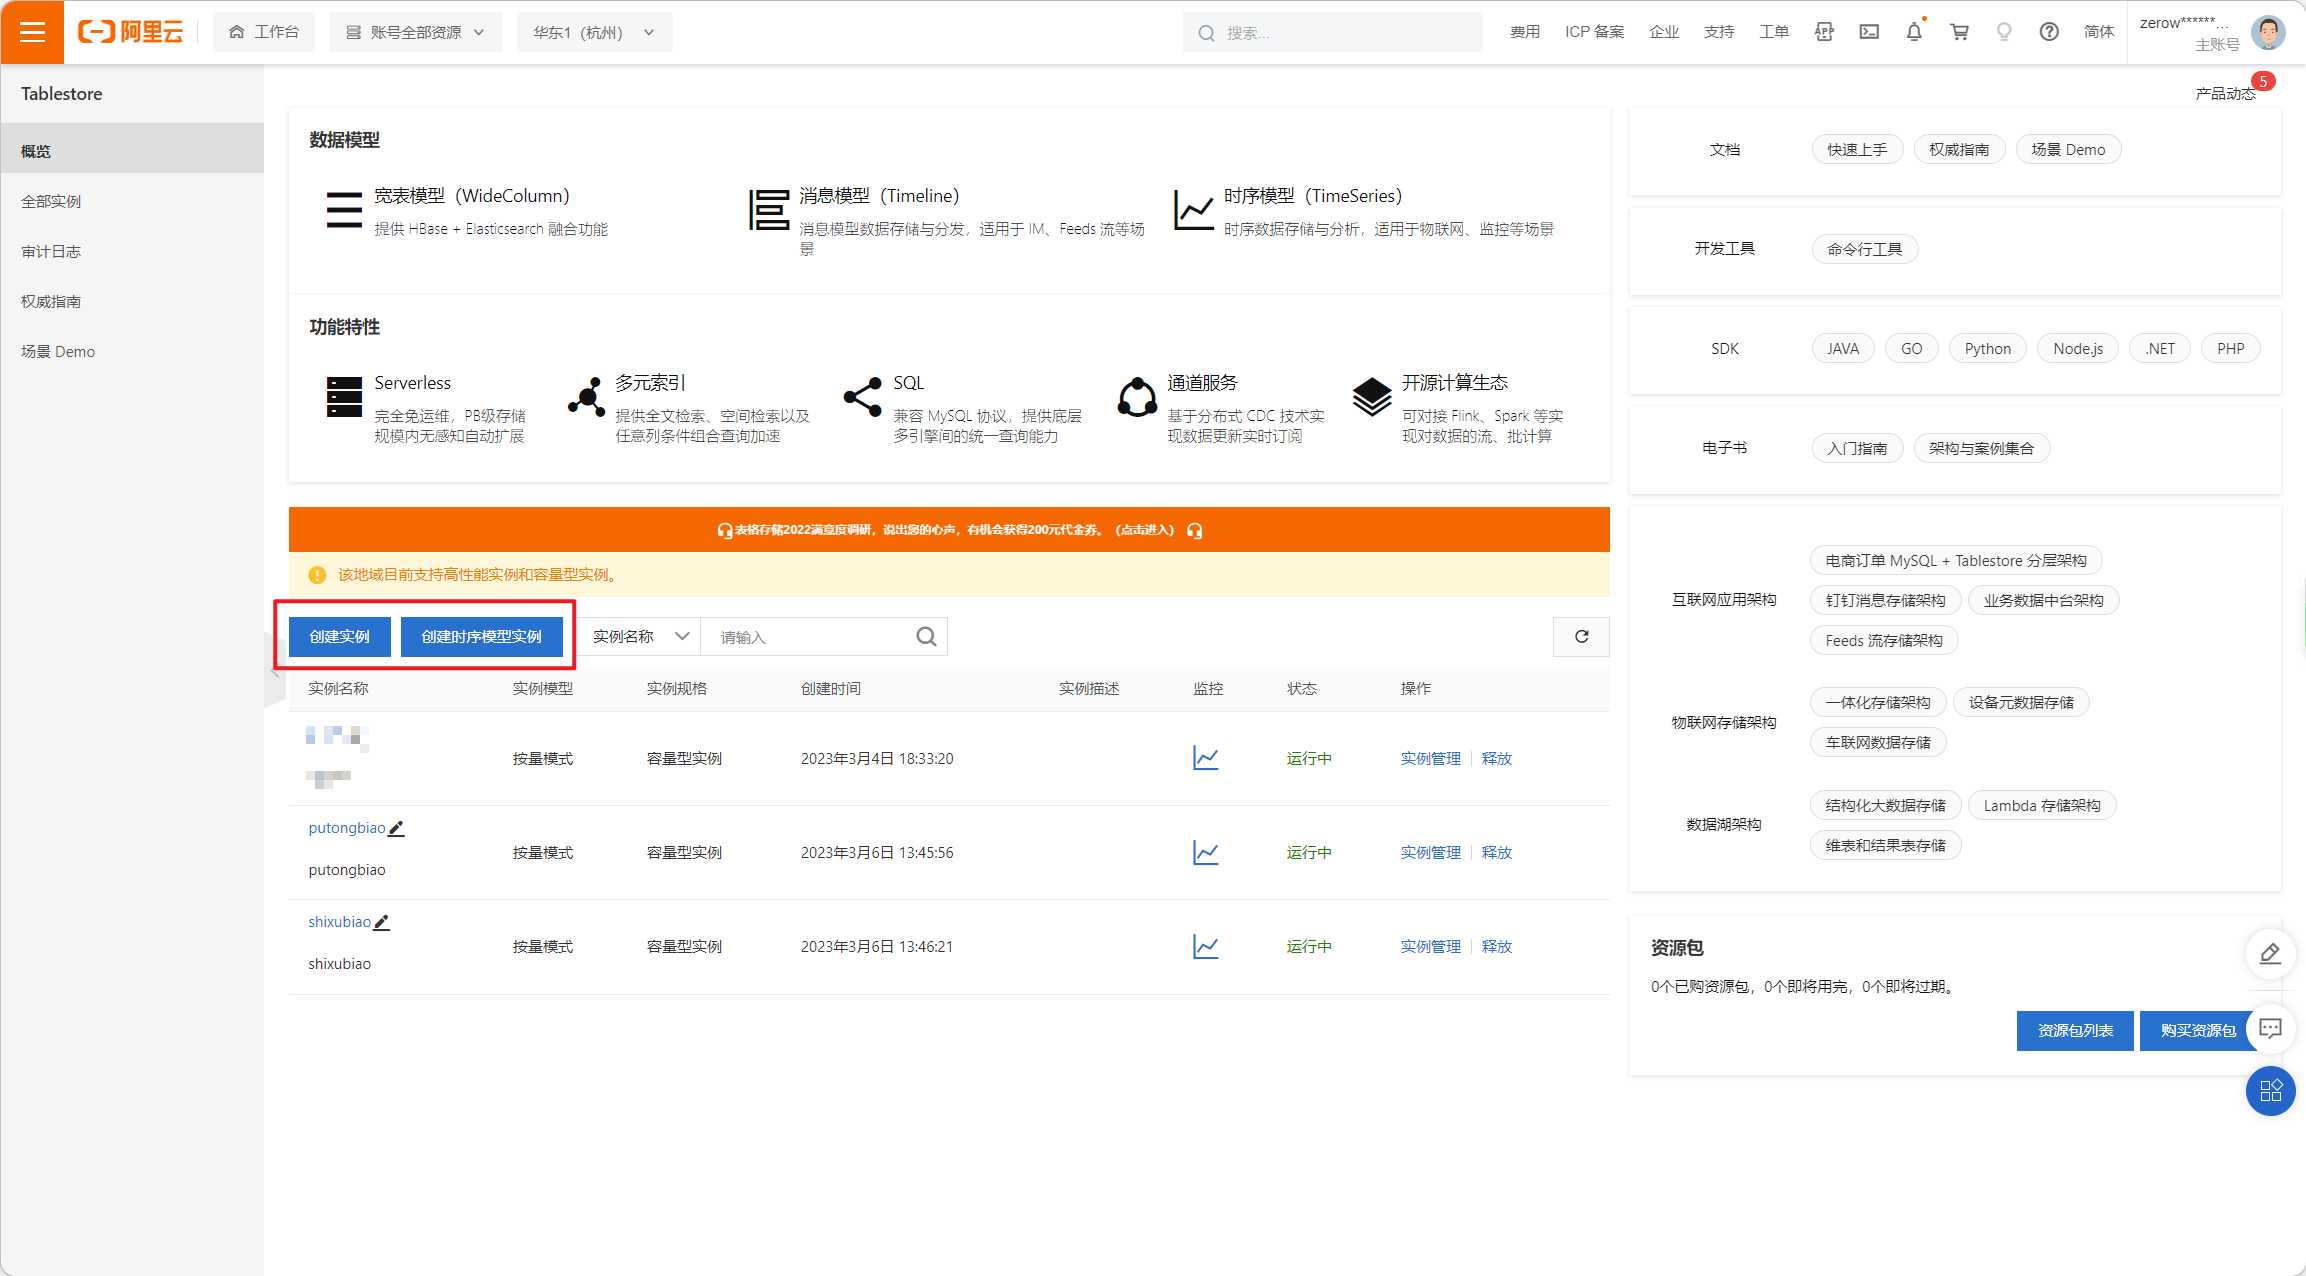Open the putongbiao instance link
This screenshot has width=2306, height=1276.
[x=347, y=828]
